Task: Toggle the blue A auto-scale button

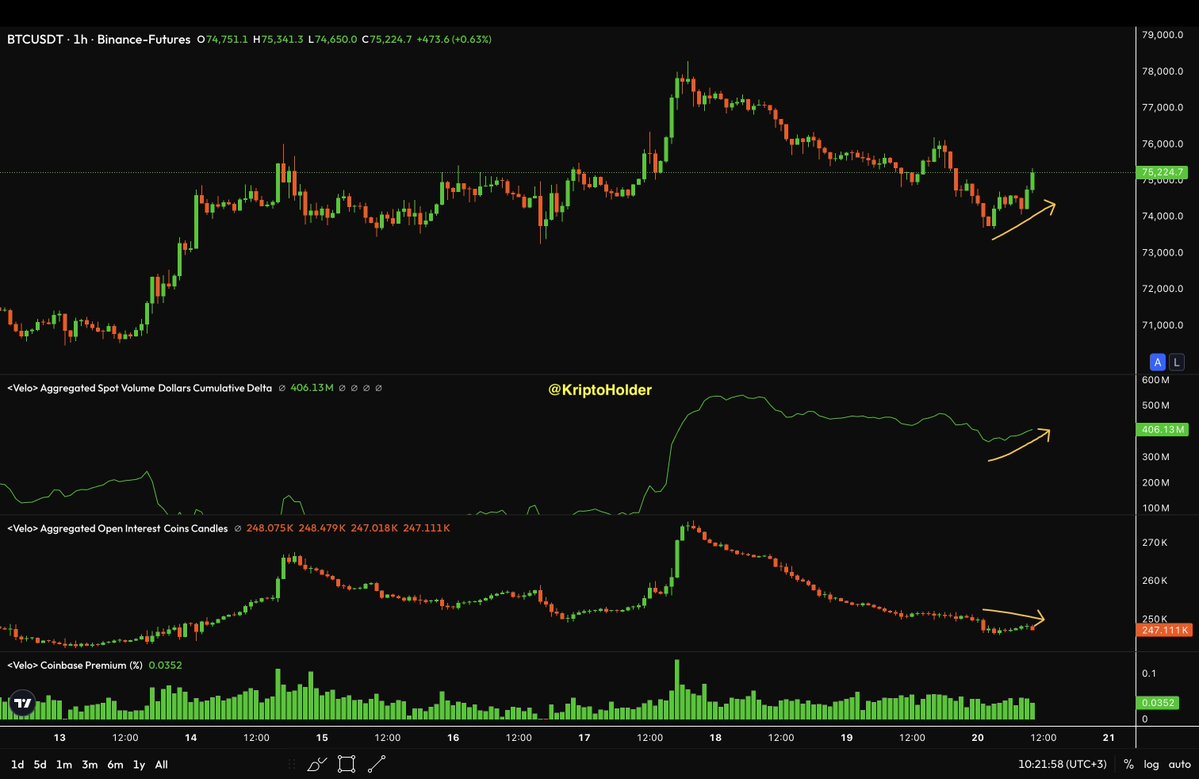Action: (1158, 362)
